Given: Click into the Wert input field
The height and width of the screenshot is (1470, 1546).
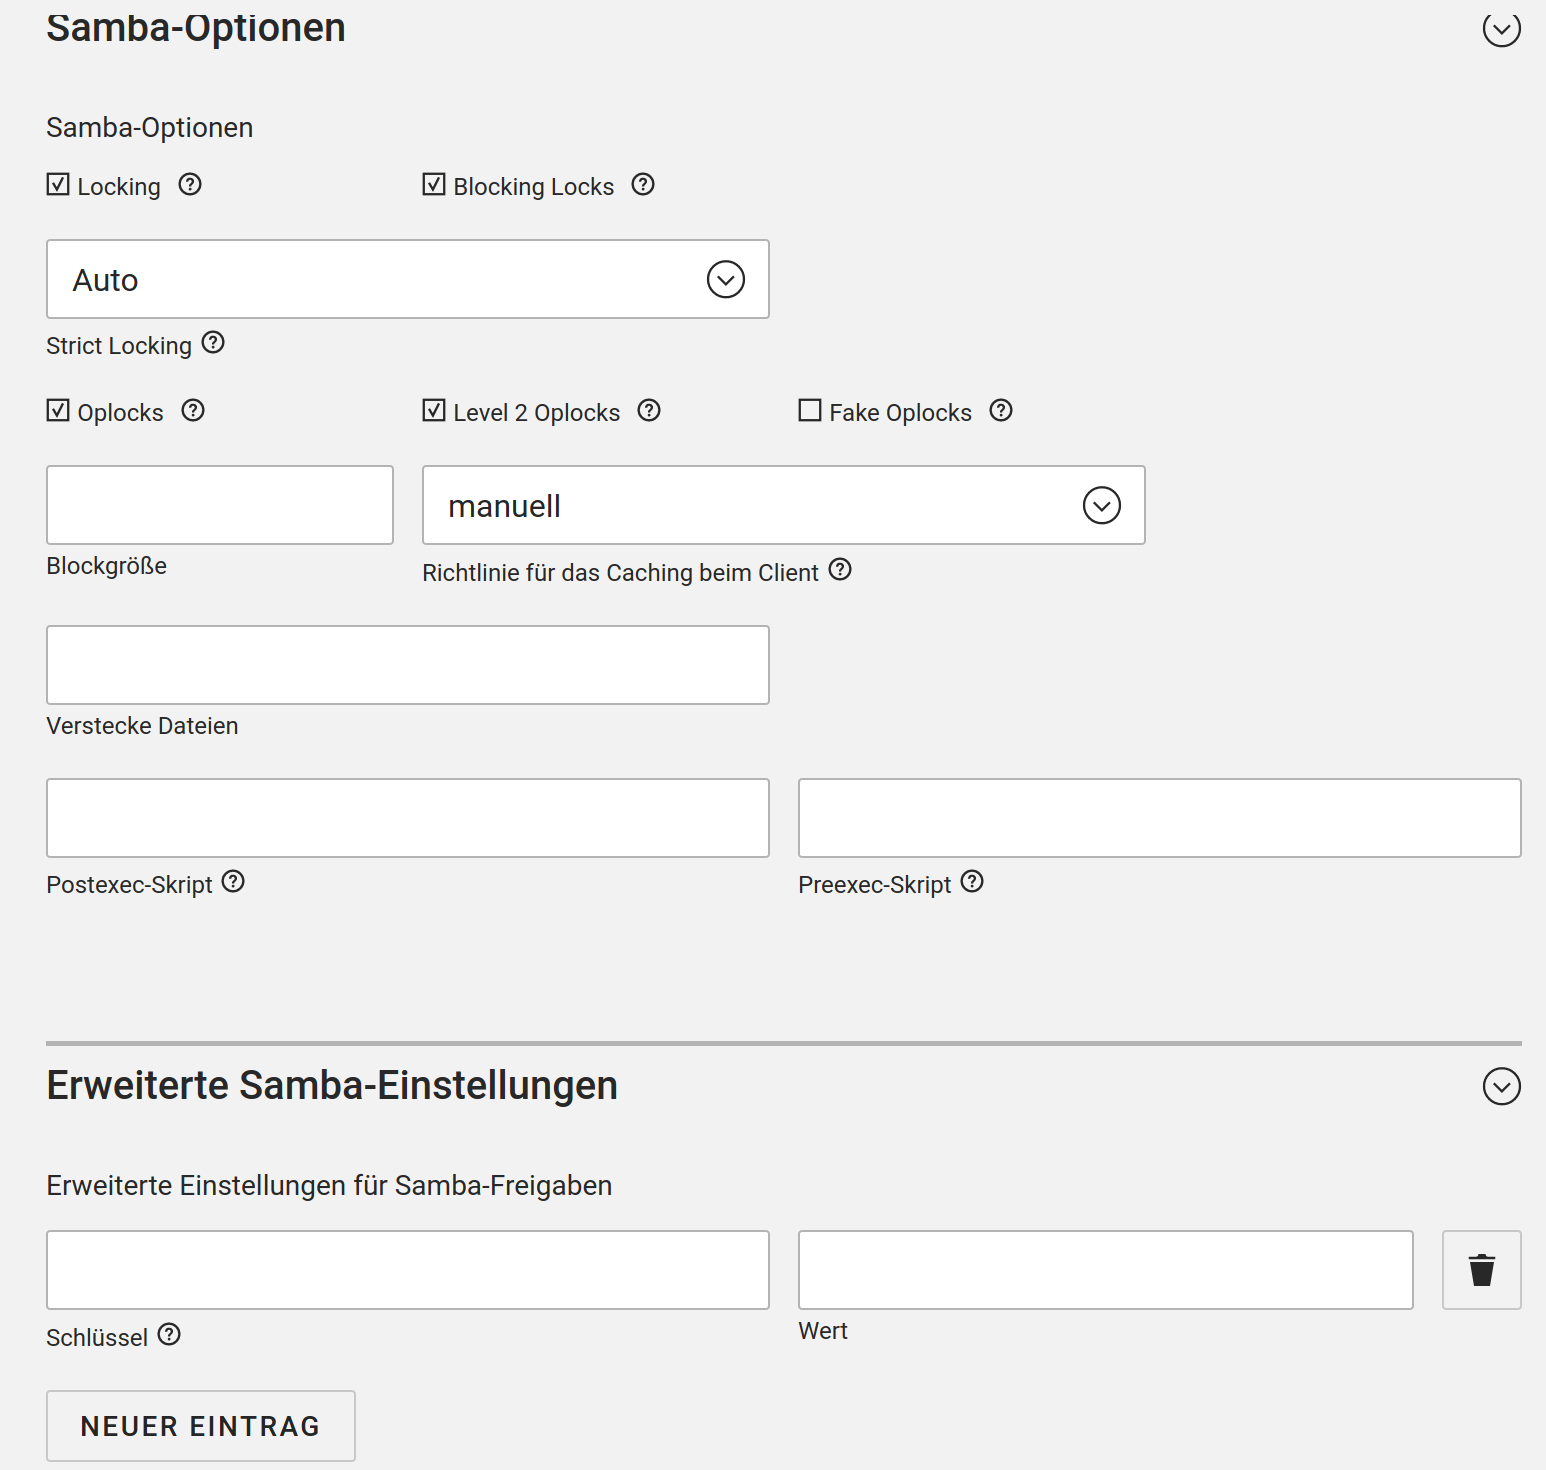Looking at the screenshot, I should pos(1106,1270).
